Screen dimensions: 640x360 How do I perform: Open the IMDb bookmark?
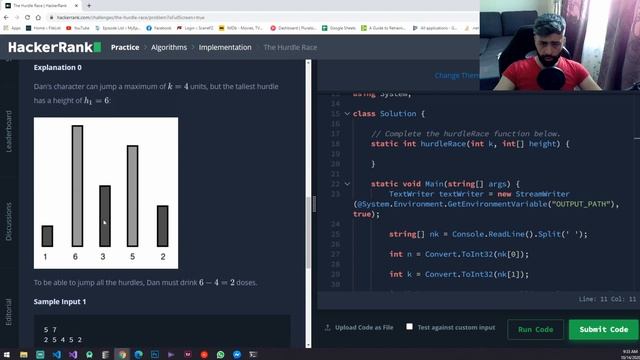[241, 28]
